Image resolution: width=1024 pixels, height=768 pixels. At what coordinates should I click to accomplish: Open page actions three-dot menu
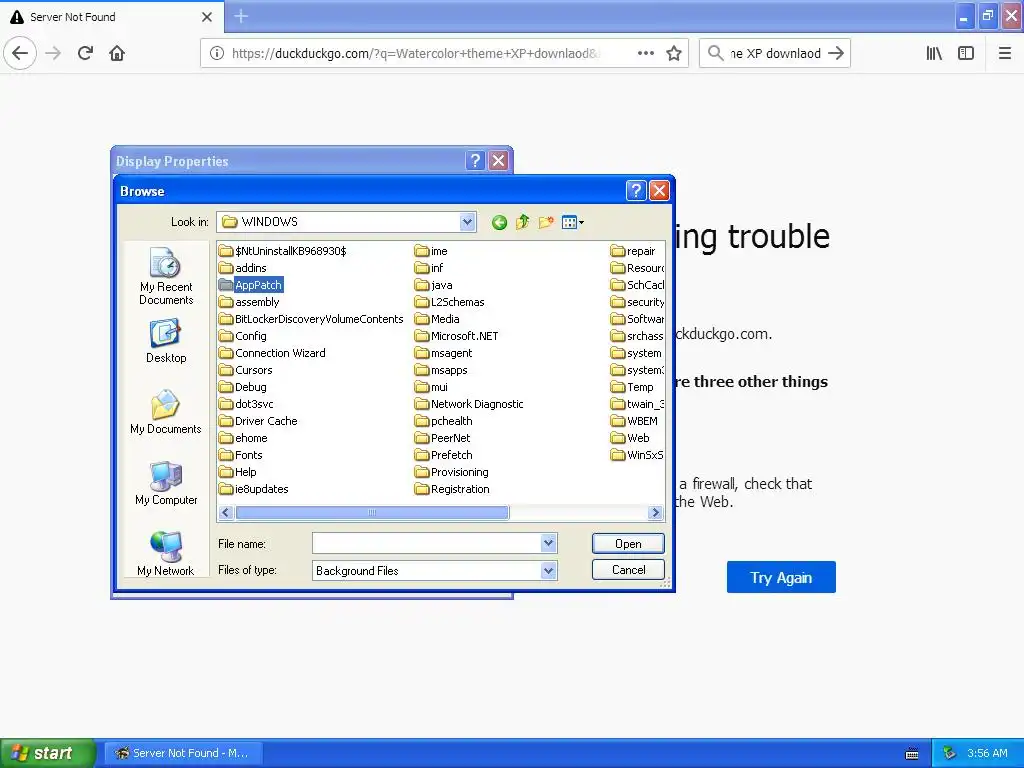(x=646, y=54)
